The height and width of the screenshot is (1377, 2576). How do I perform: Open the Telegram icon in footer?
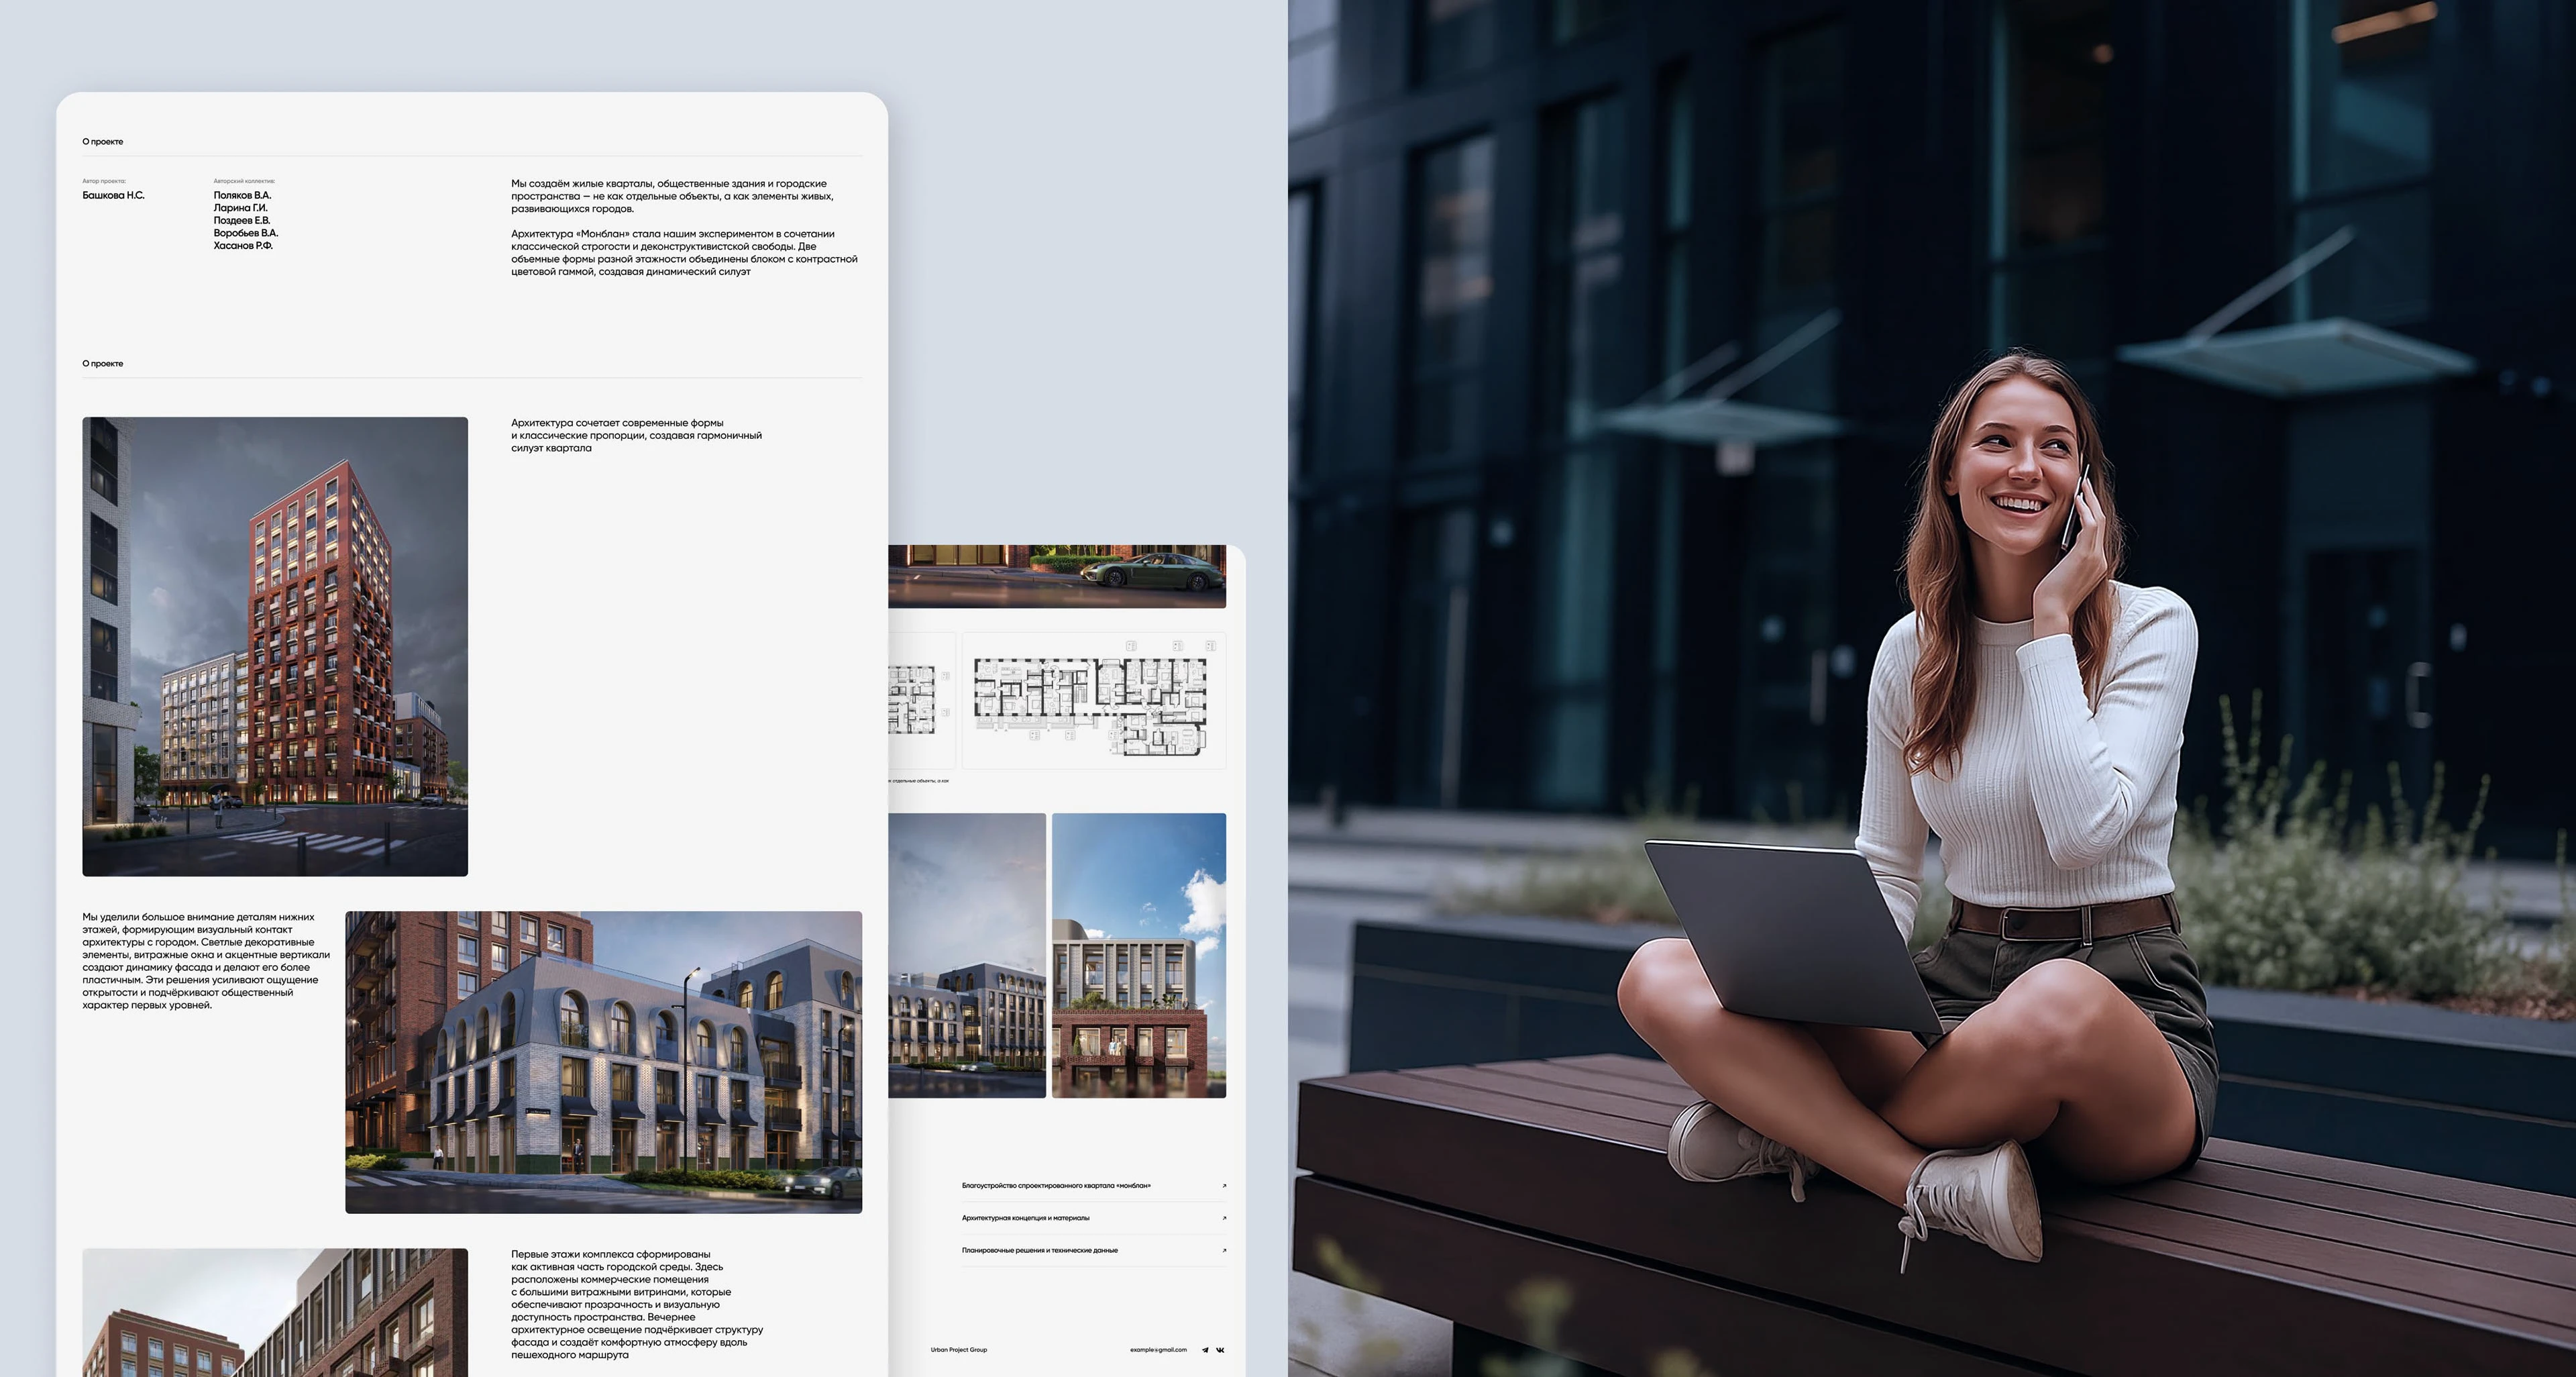1205,1350
